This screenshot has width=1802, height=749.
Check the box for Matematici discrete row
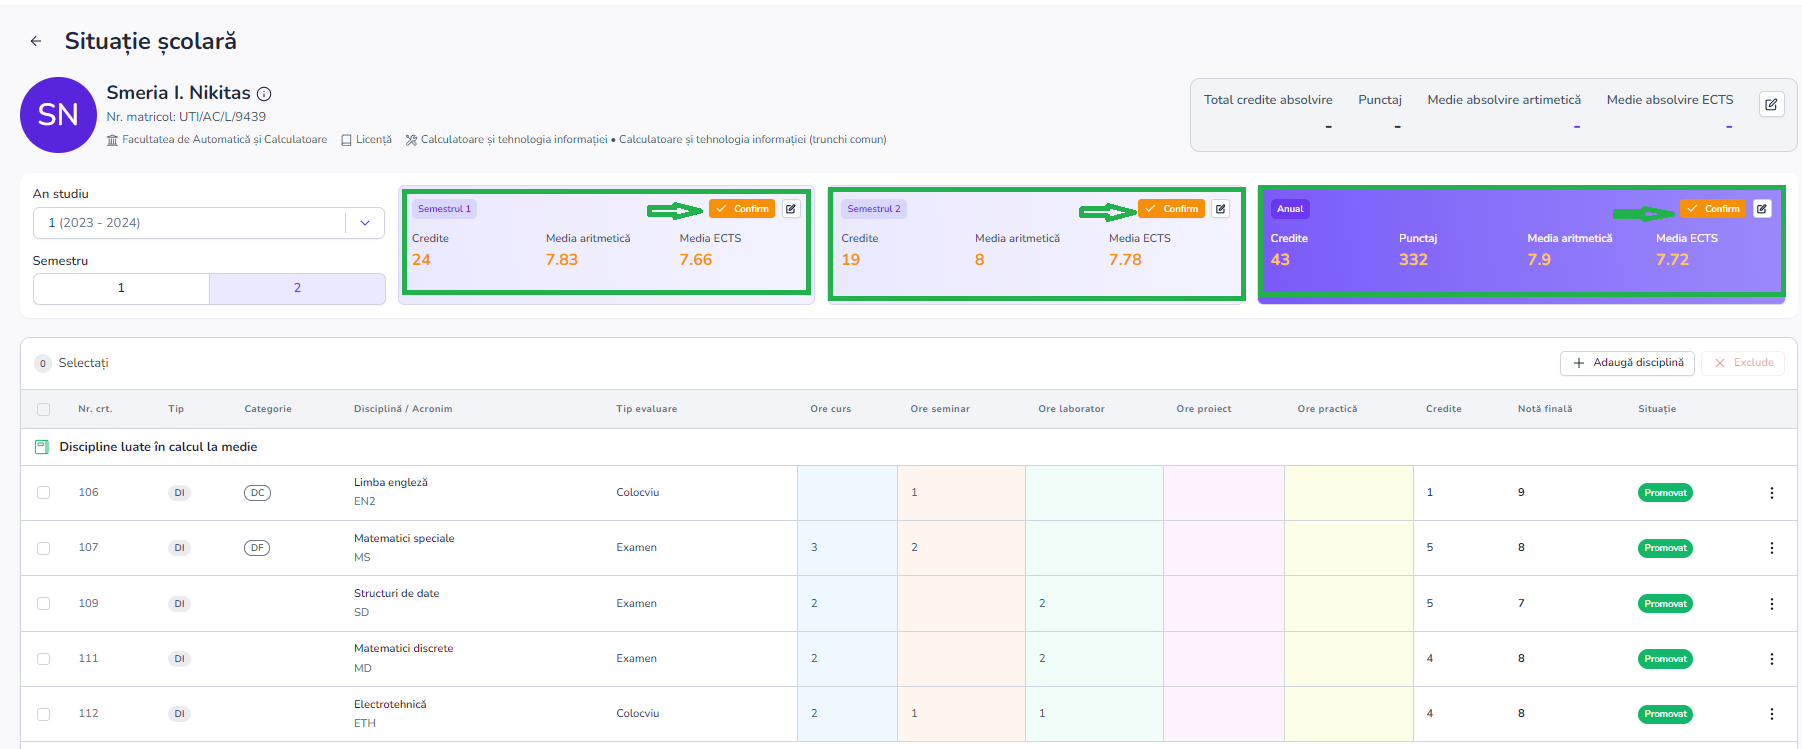(x=43, y=659)
